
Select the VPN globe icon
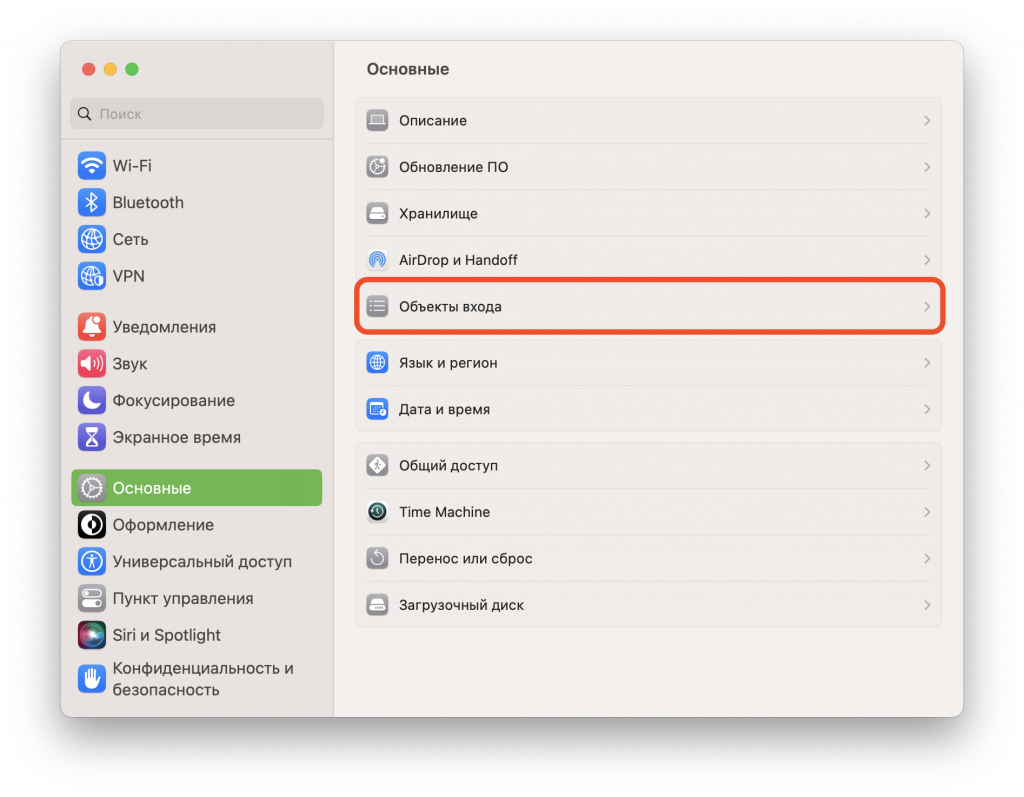(92, 276)
